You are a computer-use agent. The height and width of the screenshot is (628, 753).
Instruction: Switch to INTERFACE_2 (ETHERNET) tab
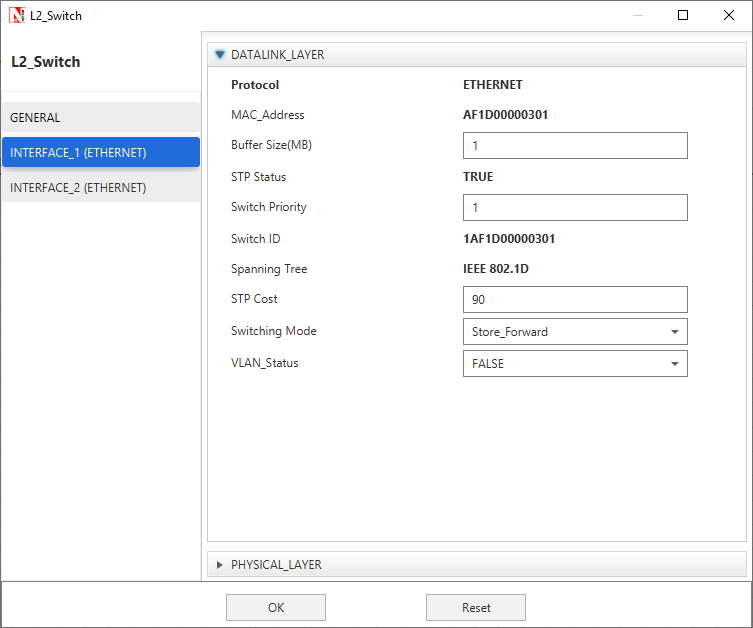click(x=100, y=188)
